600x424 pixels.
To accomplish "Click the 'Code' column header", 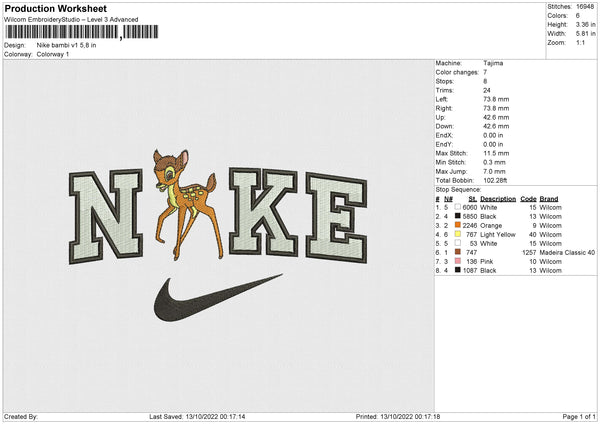I will tap(528, 199).
